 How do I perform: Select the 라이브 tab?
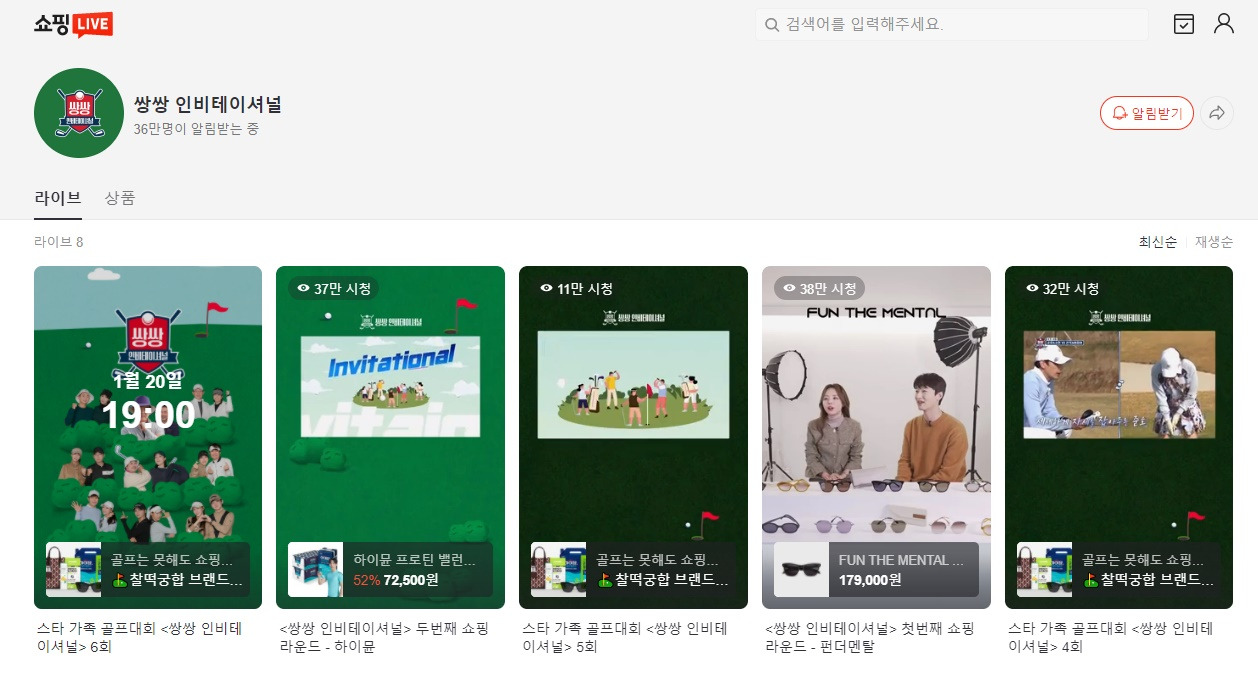click(57, 199)
